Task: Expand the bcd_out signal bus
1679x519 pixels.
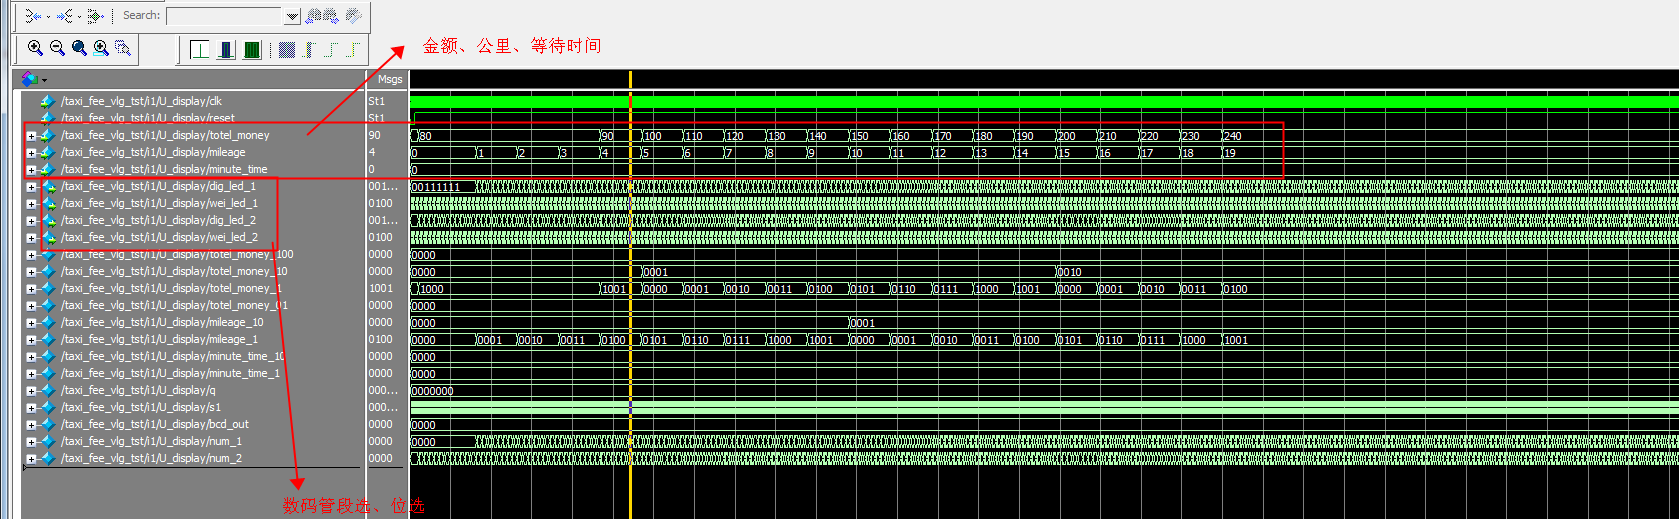Action: [x=31, y=425]
